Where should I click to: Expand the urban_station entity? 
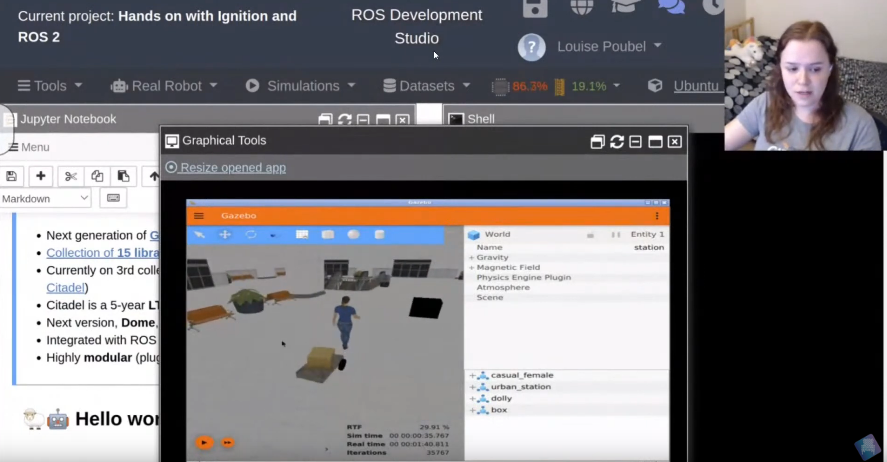pyautogui.click(x=472, y=387)
